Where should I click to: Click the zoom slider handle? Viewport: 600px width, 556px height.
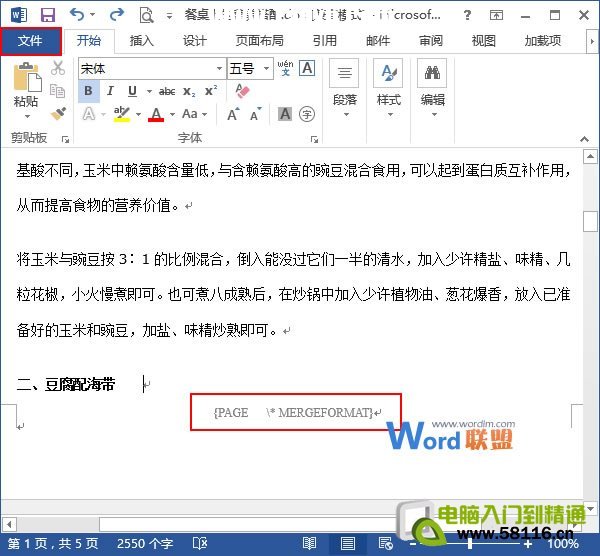click(x=470, y=543)
